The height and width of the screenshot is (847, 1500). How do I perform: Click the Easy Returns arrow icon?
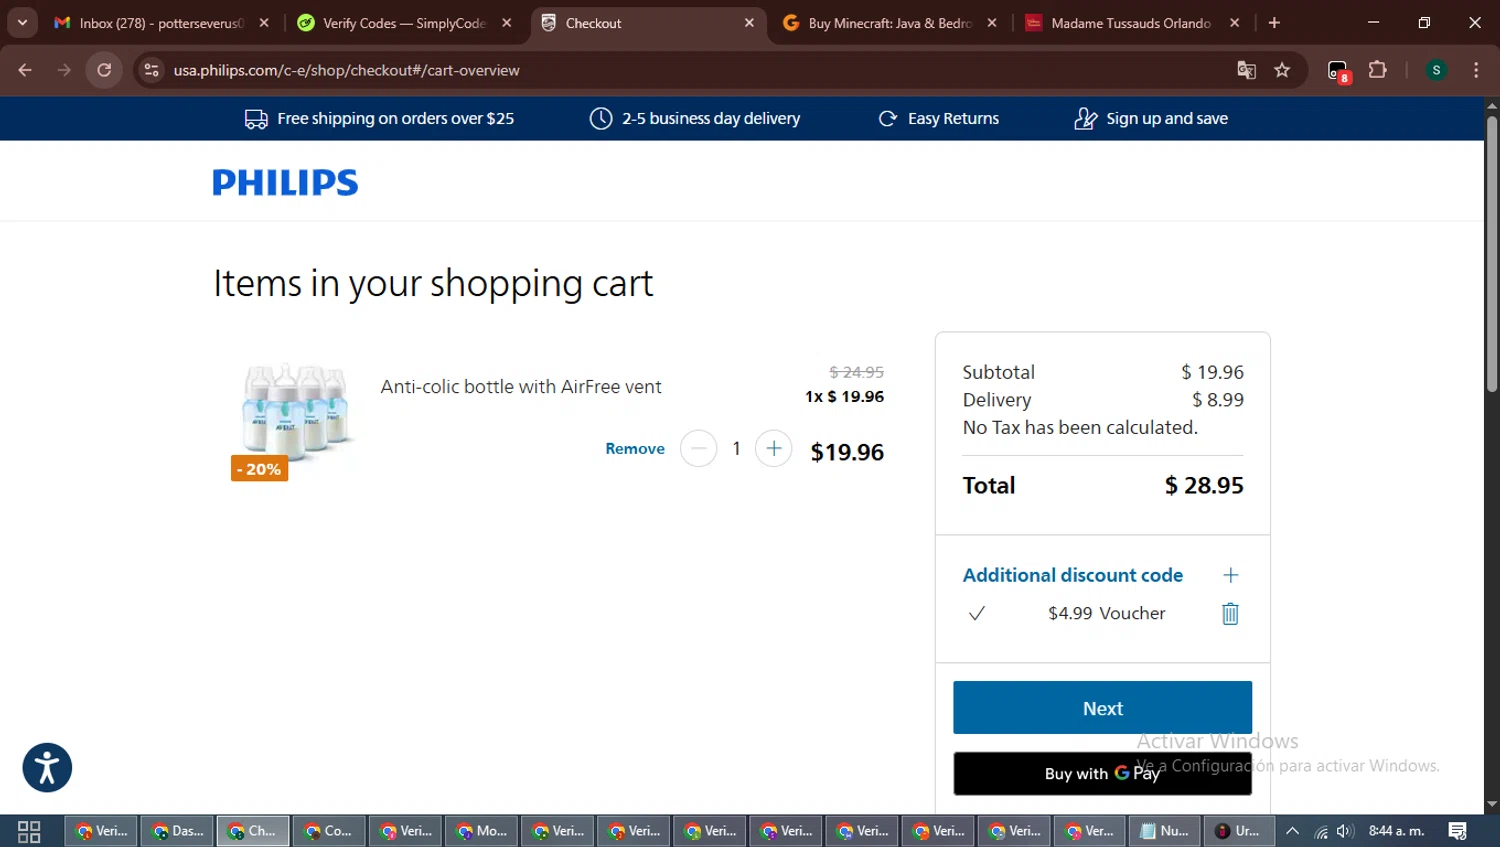pos(887,118)
